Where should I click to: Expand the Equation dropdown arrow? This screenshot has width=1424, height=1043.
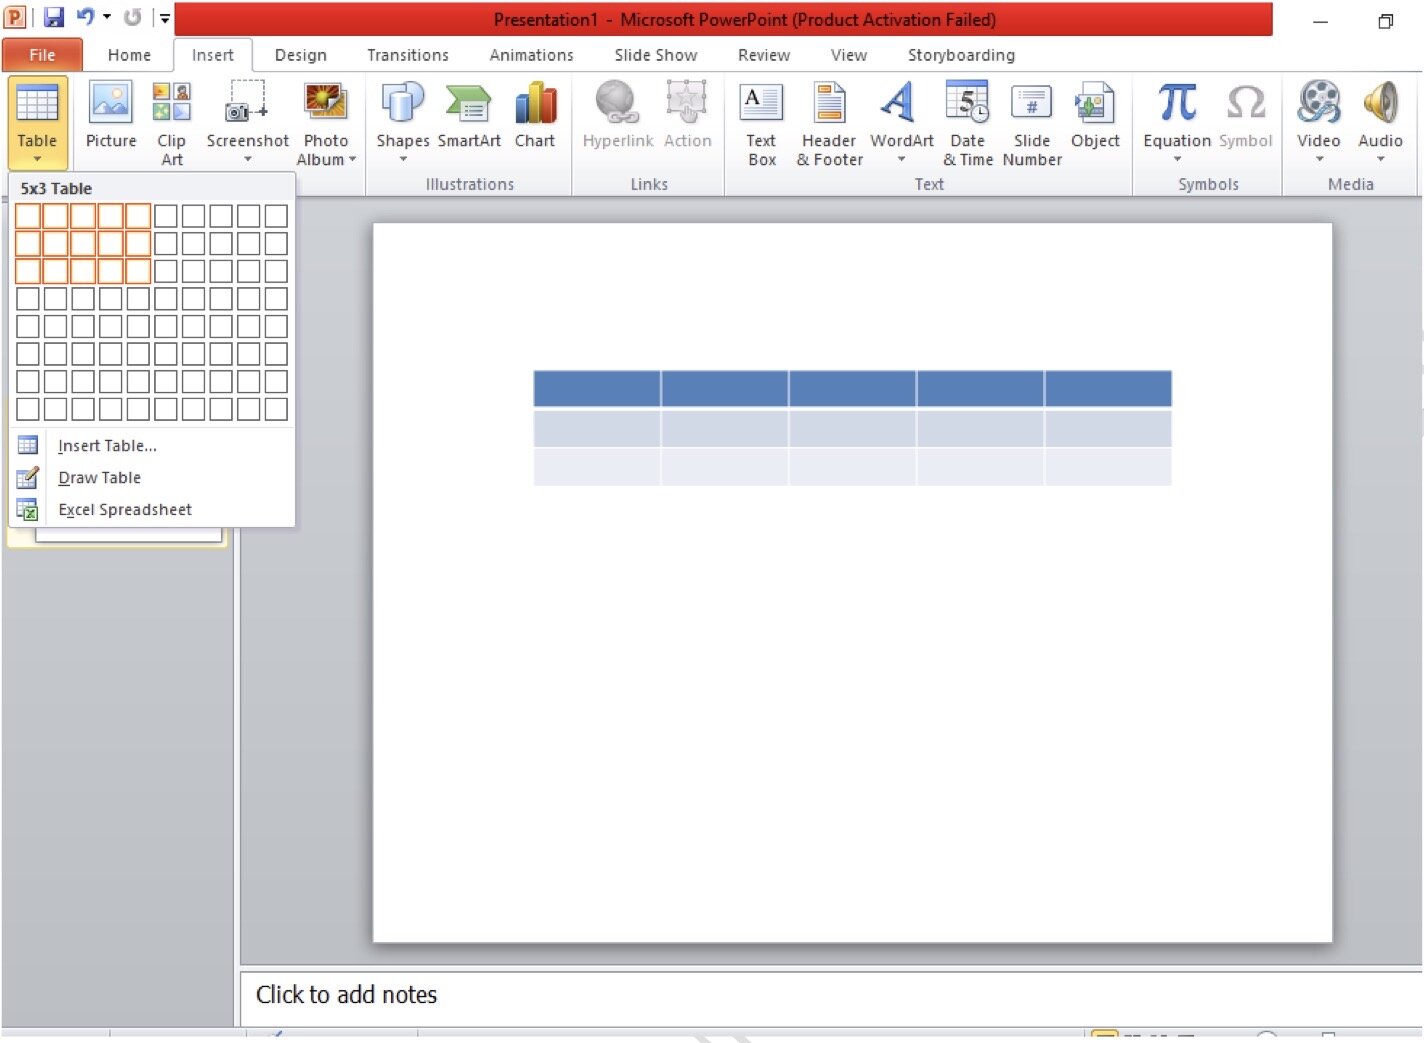1177,159
